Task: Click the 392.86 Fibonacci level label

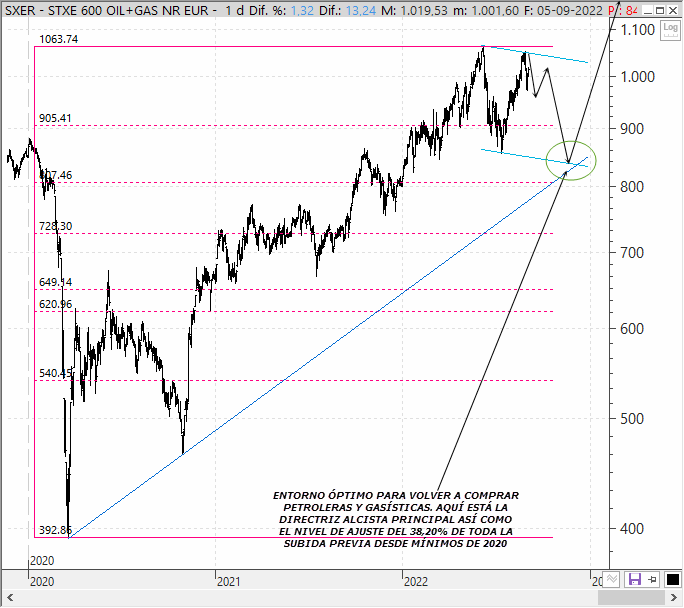Action: [x=55, y=530]
